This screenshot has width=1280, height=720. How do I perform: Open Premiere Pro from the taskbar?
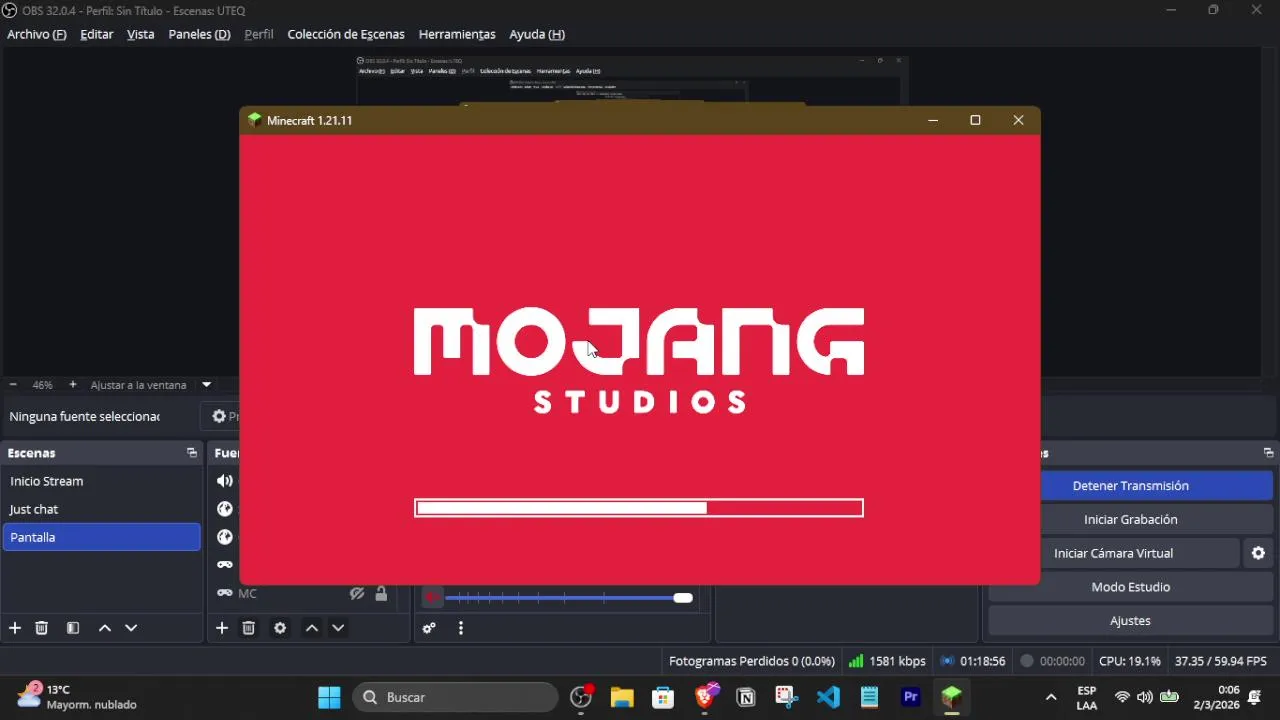[x=910, y=697]
